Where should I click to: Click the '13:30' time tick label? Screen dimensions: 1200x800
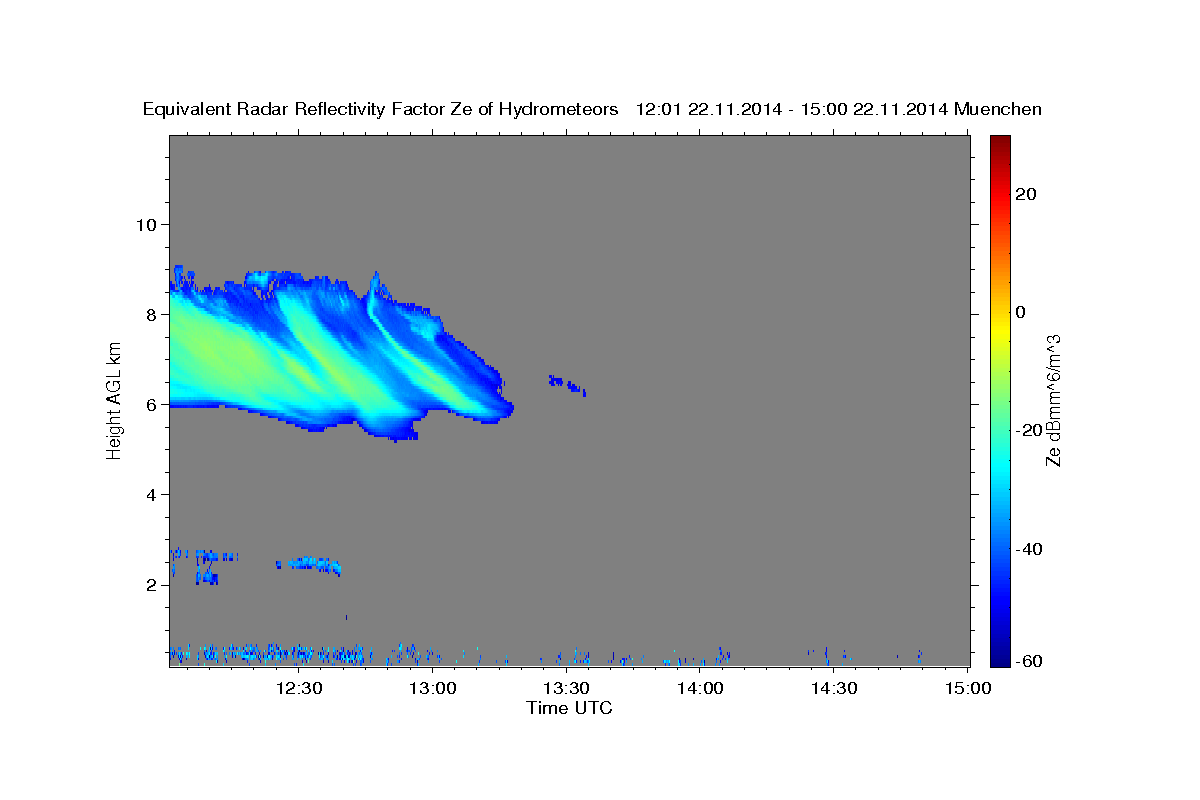tap(567, 688)
